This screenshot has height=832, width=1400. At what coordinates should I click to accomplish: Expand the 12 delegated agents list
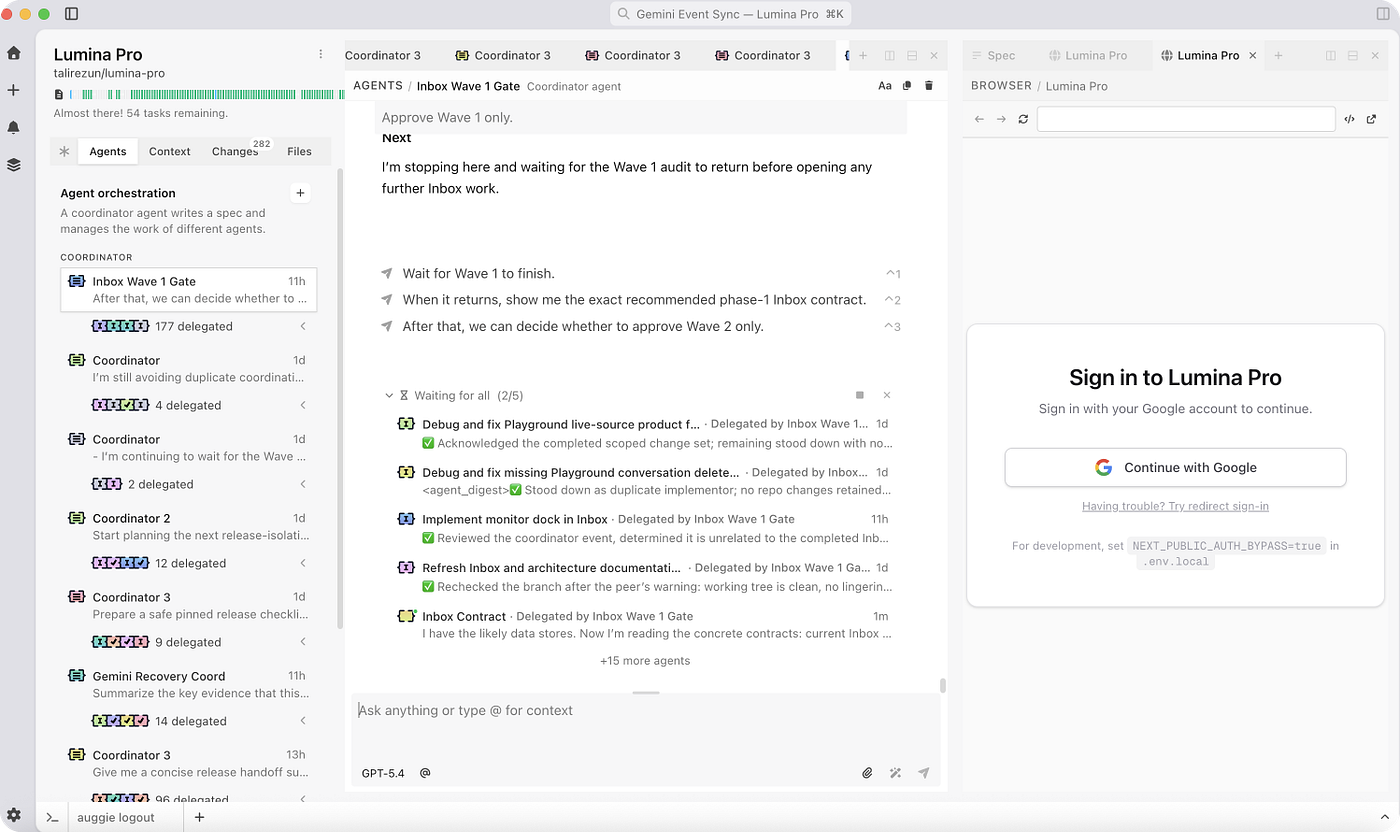click(303, 563)
